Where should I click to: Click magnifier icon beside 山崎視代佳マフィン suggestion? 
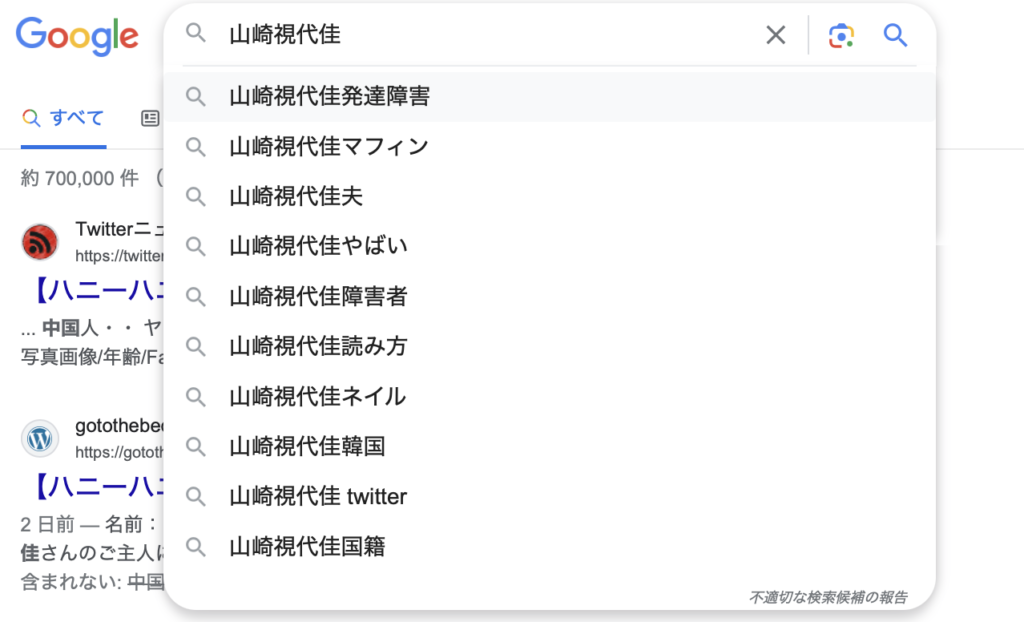coord(196,147)
